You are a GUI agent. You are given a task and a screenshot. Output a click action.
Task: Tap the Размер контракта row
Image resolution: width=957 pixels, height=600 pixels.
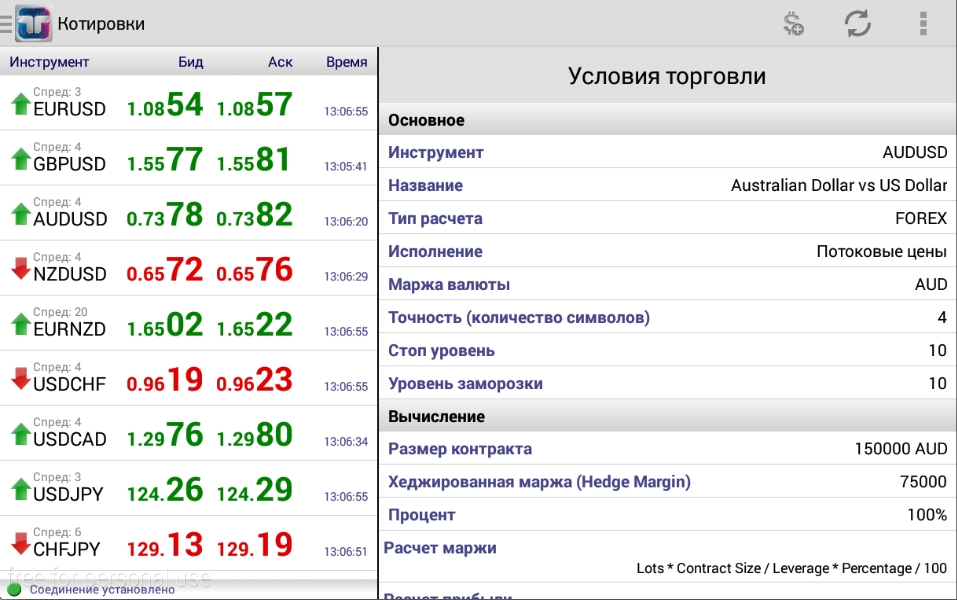click(x=667, y=449)
